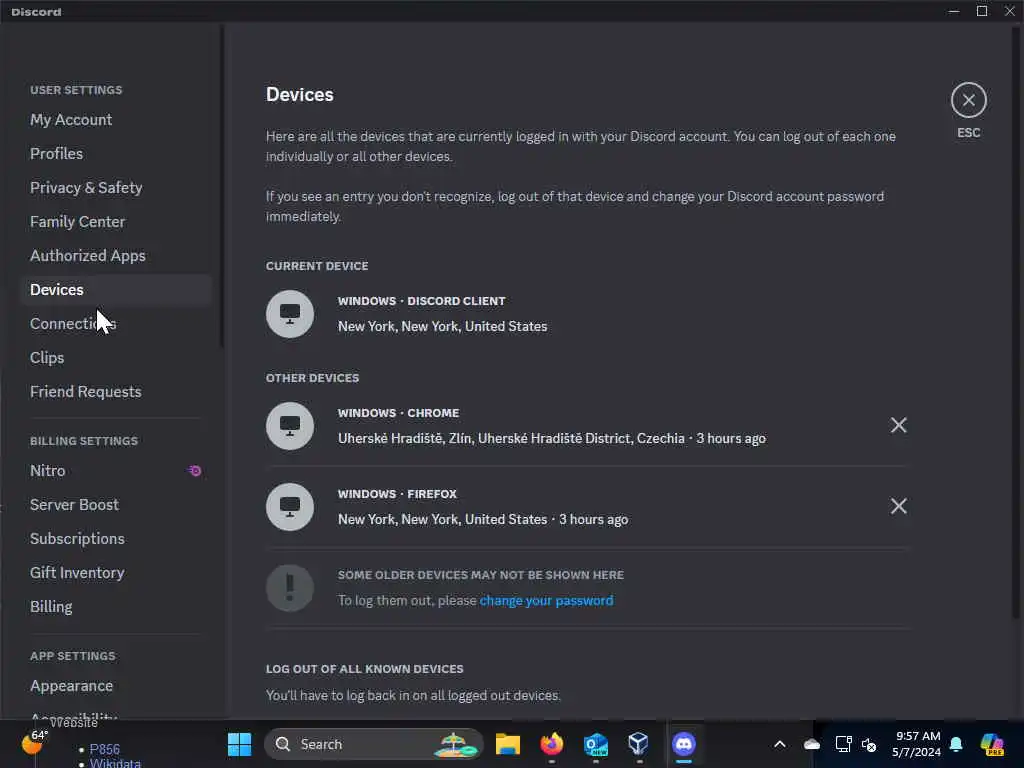
Task: Open File Explorer from the taskbar
Action: [x=507, y=744]
